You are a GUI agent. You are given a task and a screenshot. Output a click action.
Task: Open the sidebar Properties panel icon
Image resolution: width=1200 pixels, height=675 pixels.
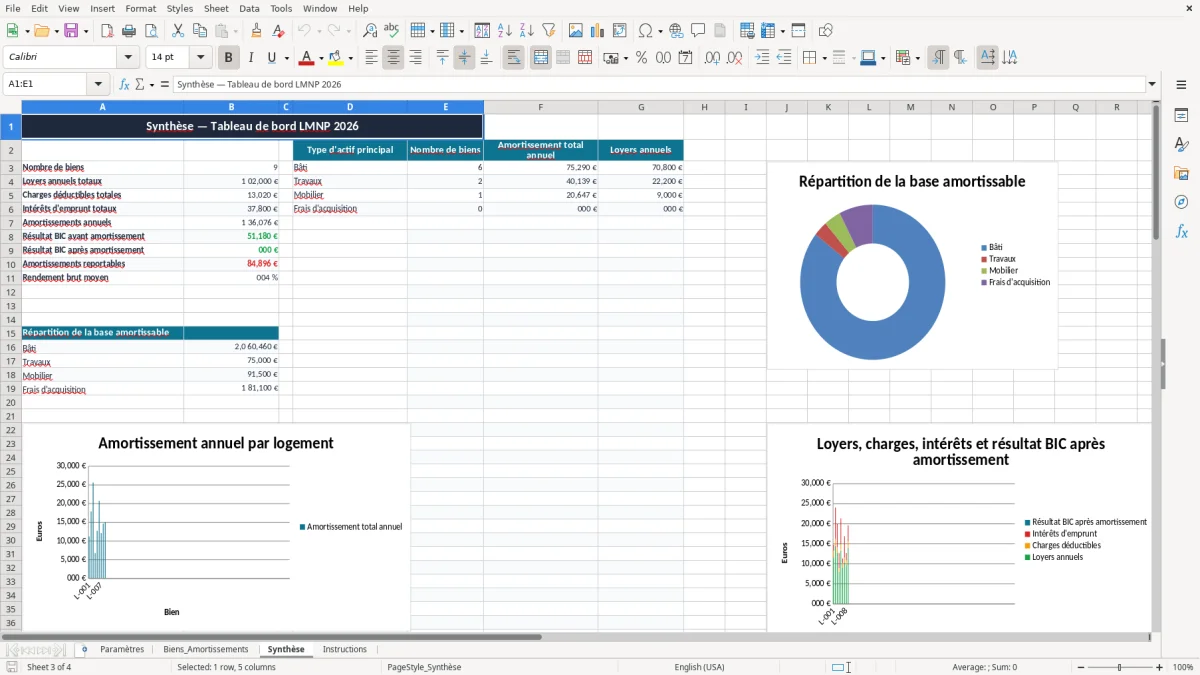[1181, 116]
